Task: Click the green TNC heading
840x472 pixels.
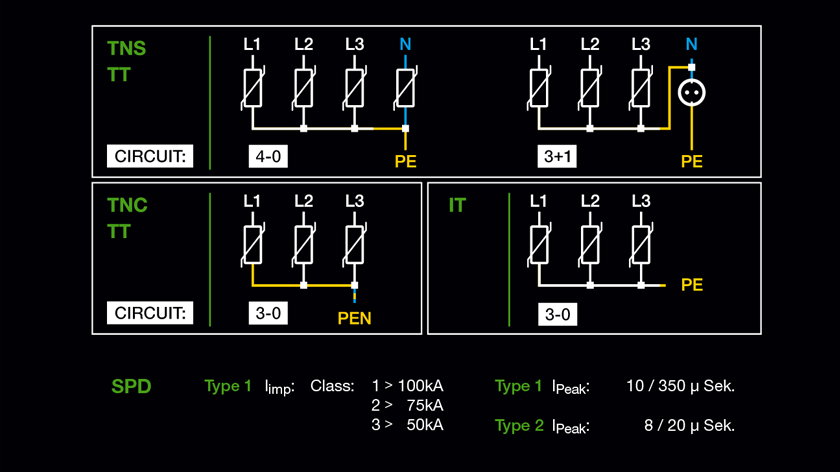Action: click(127, 205)
